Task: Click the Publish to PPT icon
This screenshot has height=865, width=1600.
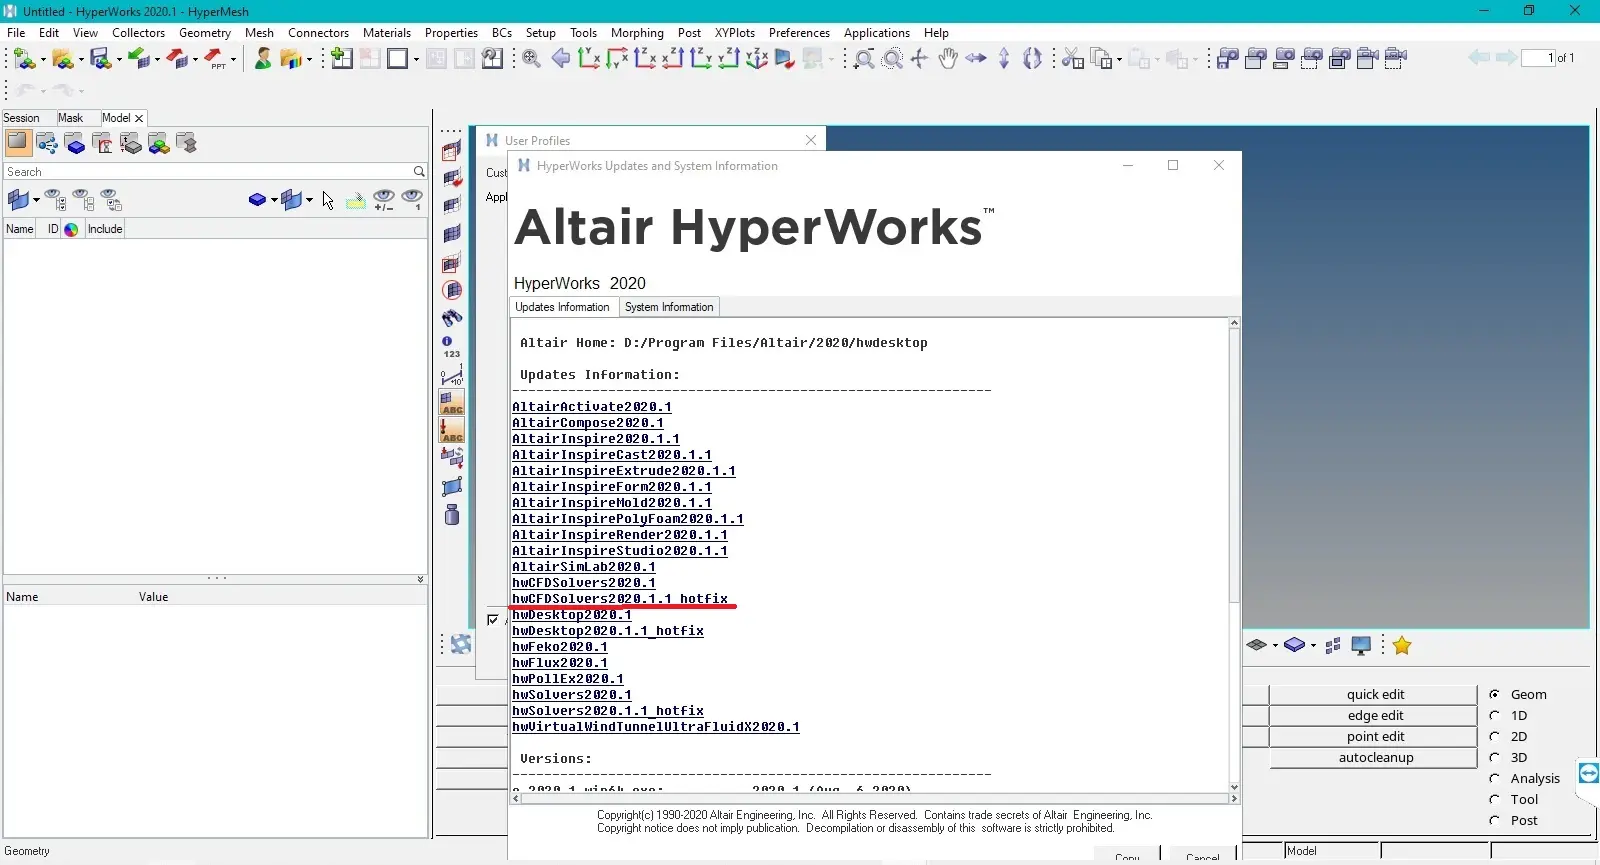Action: tap(216, 59)
